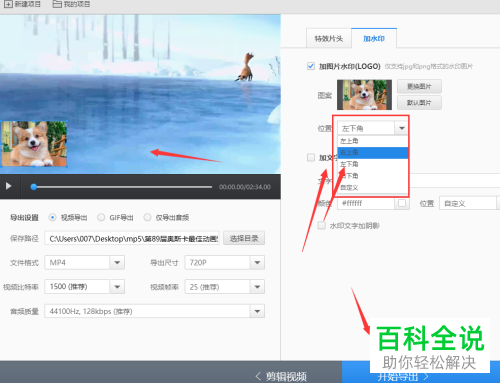Image resolution: width=500 pixels, height=383 pixels.
Task: Play the video preview
Action: (9, 186)
